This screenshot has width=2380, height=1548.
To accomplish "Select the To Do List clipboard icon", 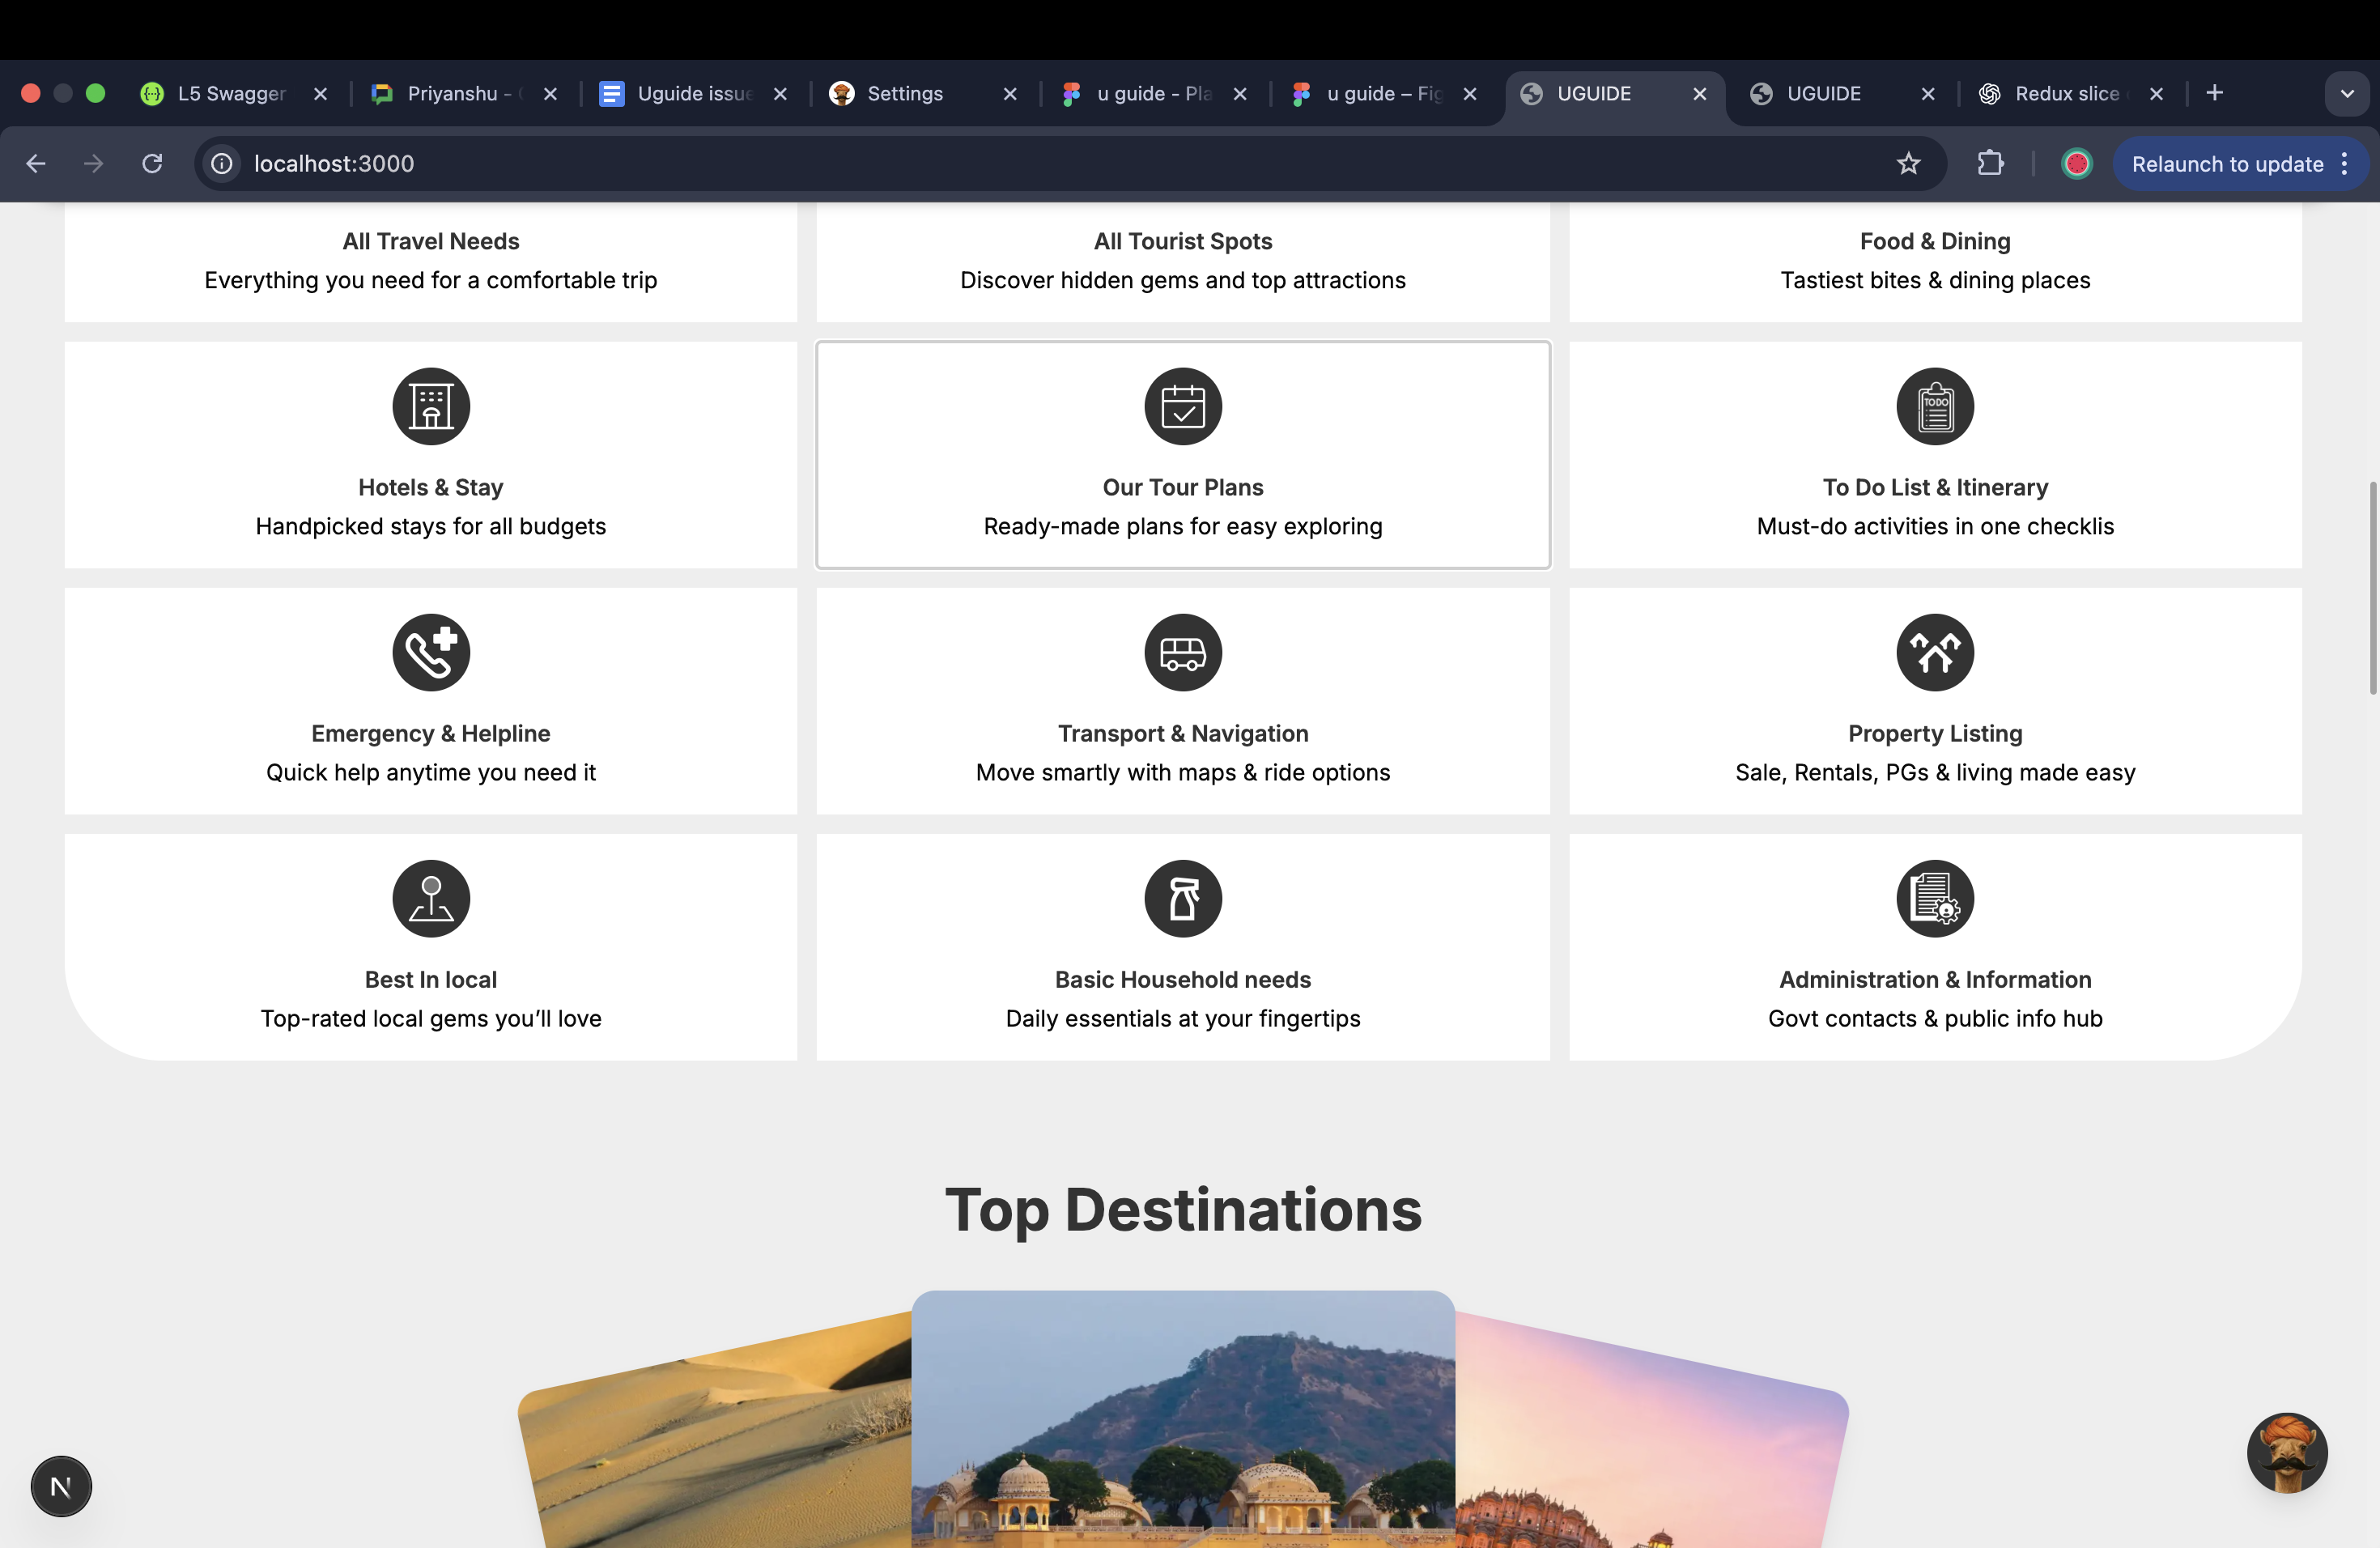I will 1935,406.
